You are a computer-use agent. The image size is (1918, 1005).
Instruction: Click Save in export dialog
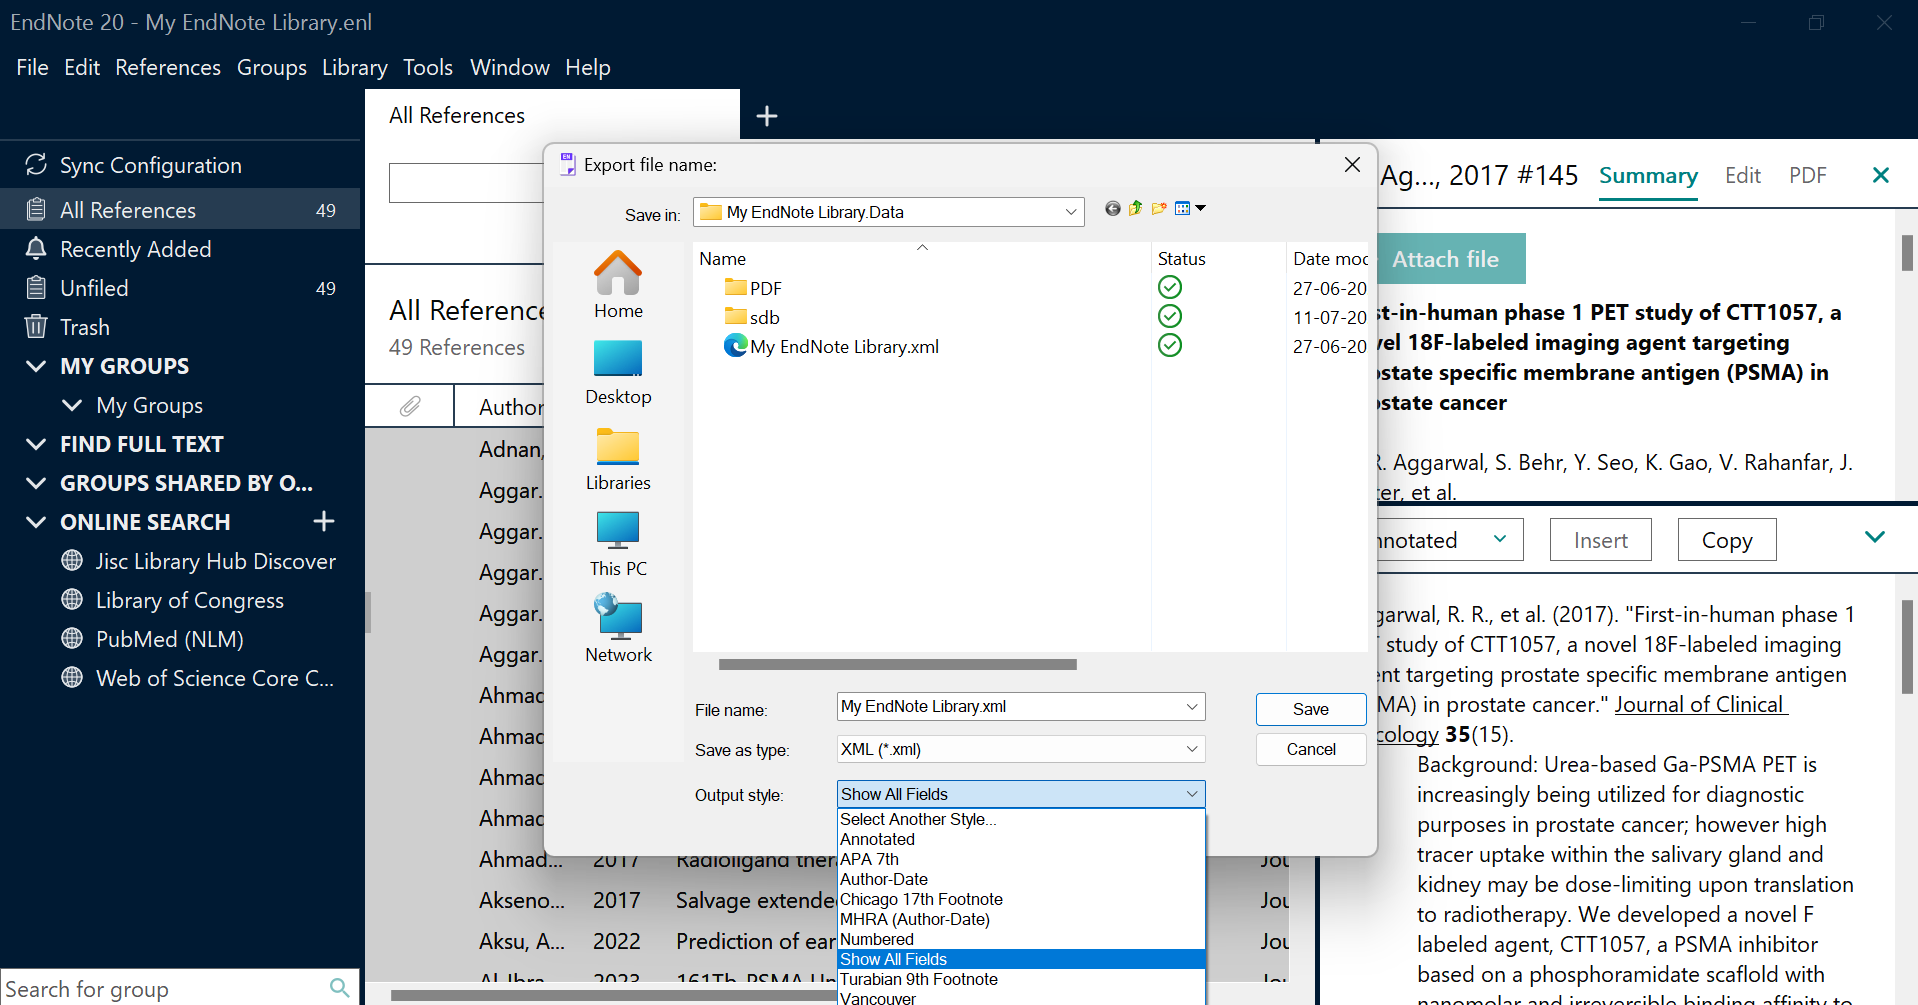1311,709
